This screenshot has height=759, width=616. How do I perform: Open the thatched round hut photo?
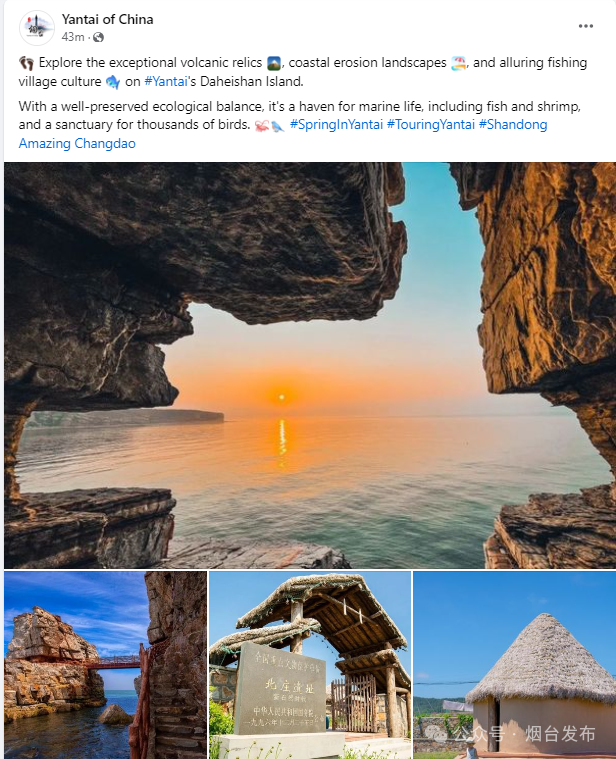click(x=514, y=665)
